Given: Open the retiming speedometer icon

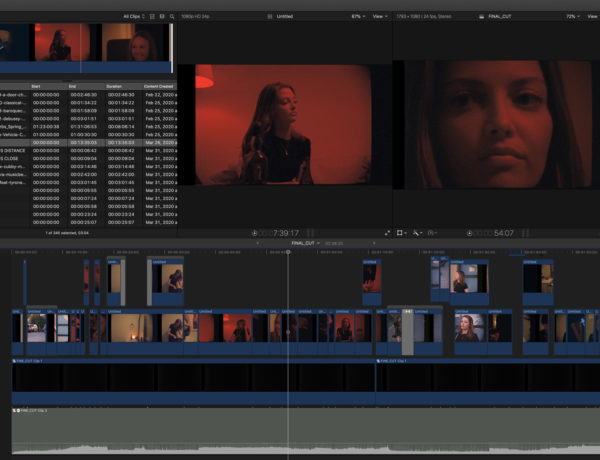Looking at the screenshot, I should [x=433, y=233].
